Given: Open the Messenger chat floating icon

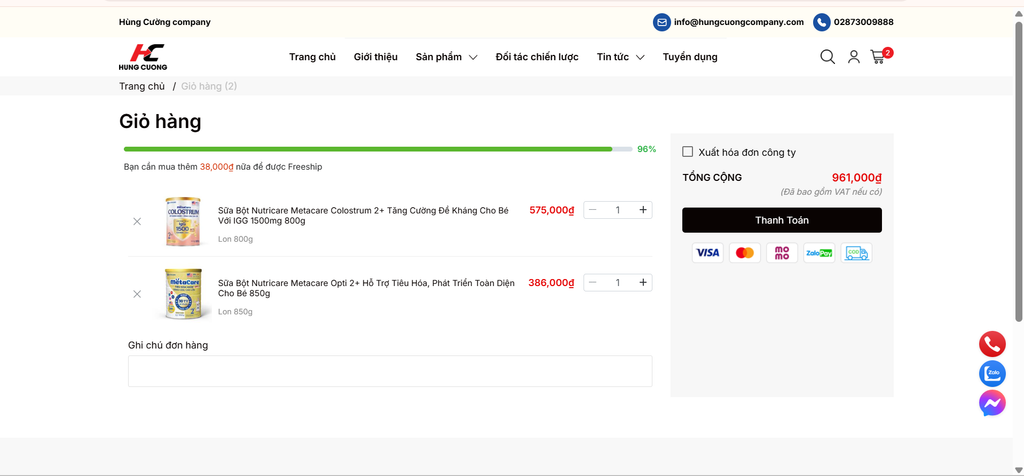Looking at the screenshot, I should pyautogui.click(x=992, y=404).
